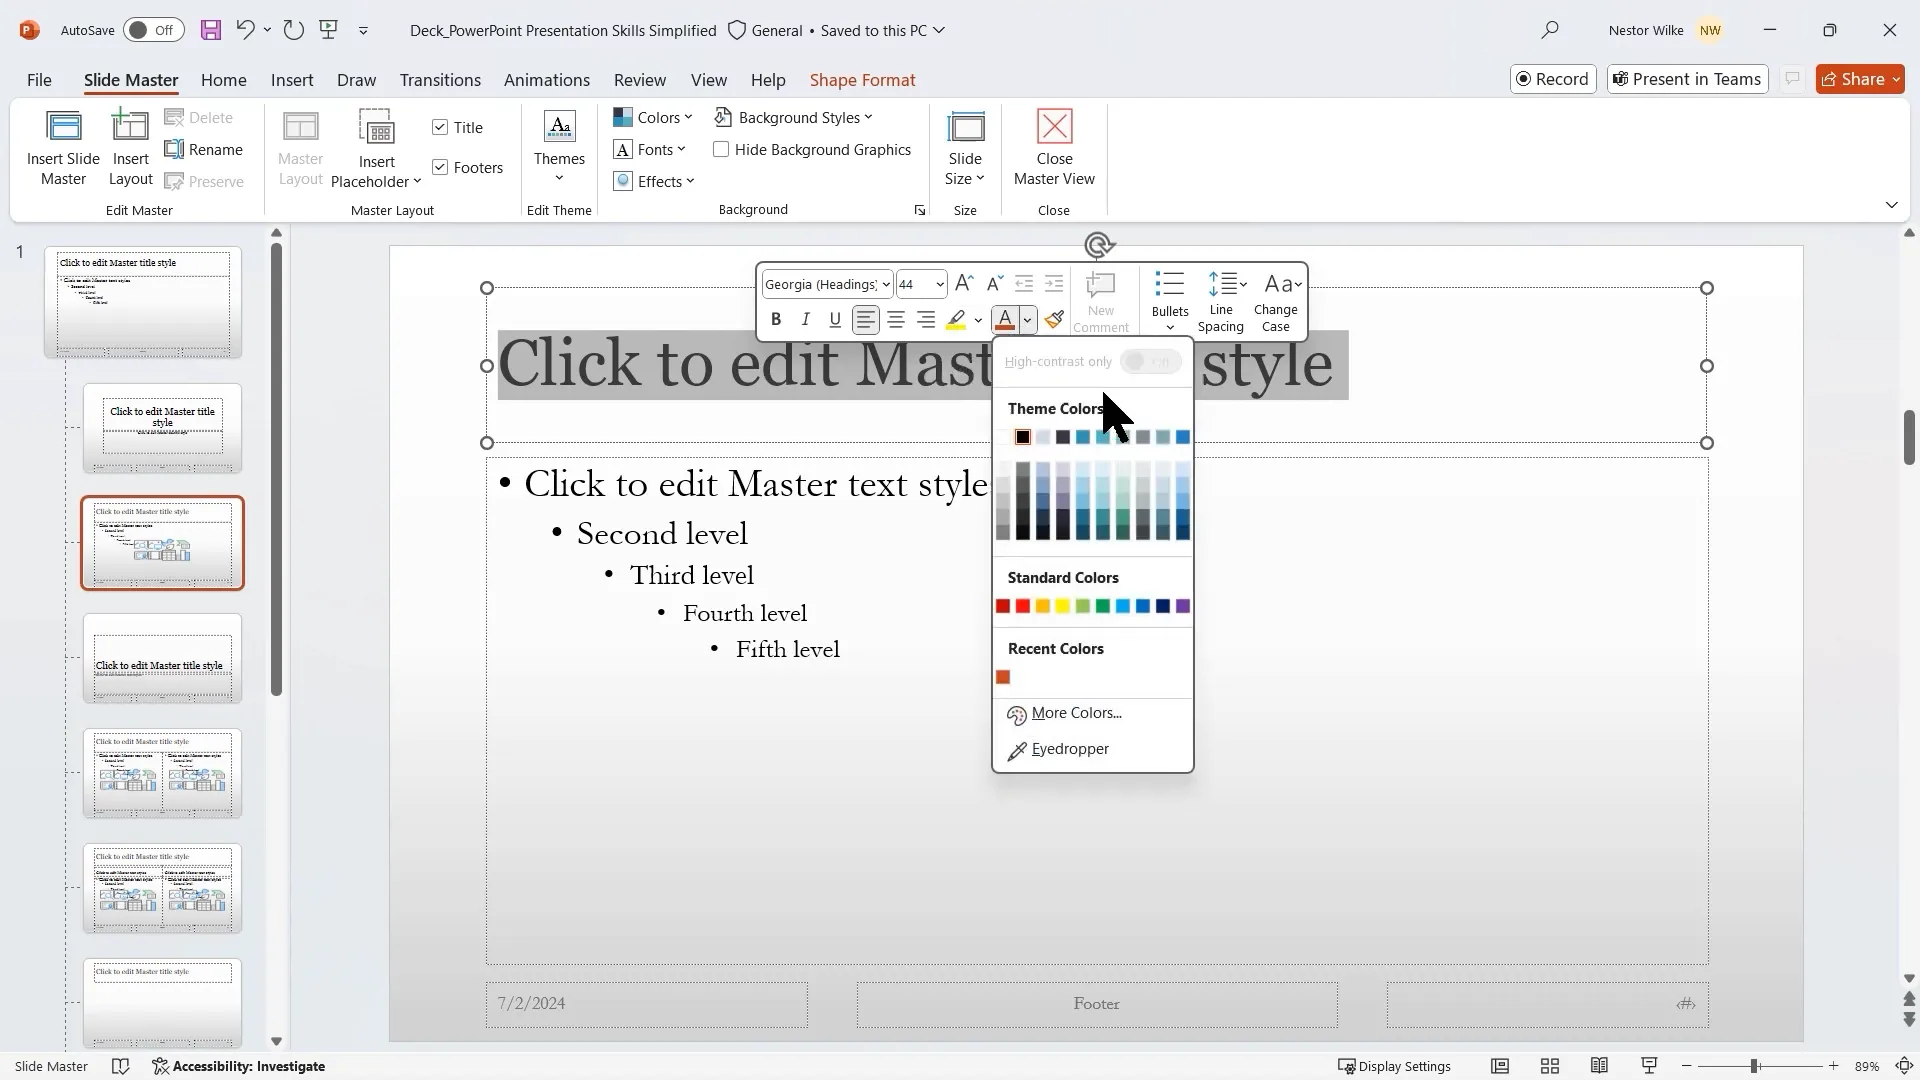Screen dimensions: 1920x1080
Task: Toggle Italic in mini toolbar
Action: [x=806, y=320]
